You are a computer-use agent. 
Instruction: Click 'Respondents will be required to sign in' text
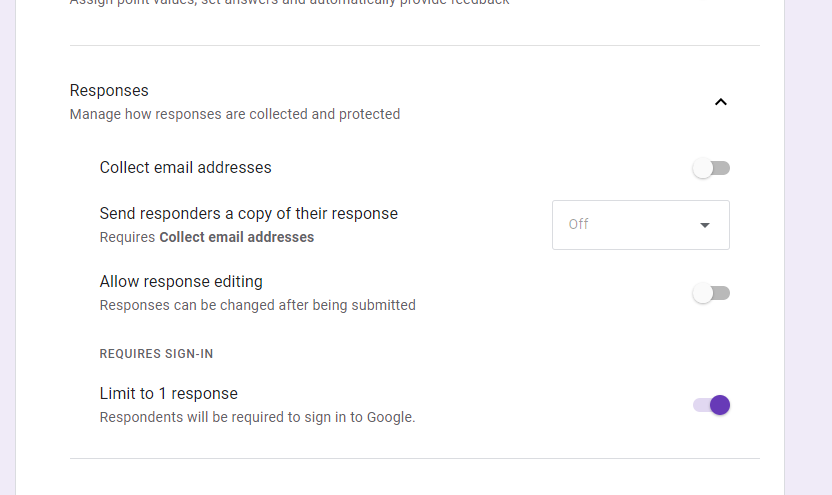(x=257, y=417)
